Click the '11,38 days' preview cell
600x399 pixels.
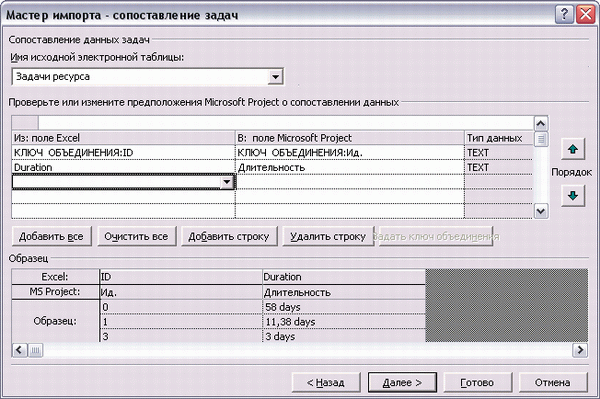coord(344,322)
